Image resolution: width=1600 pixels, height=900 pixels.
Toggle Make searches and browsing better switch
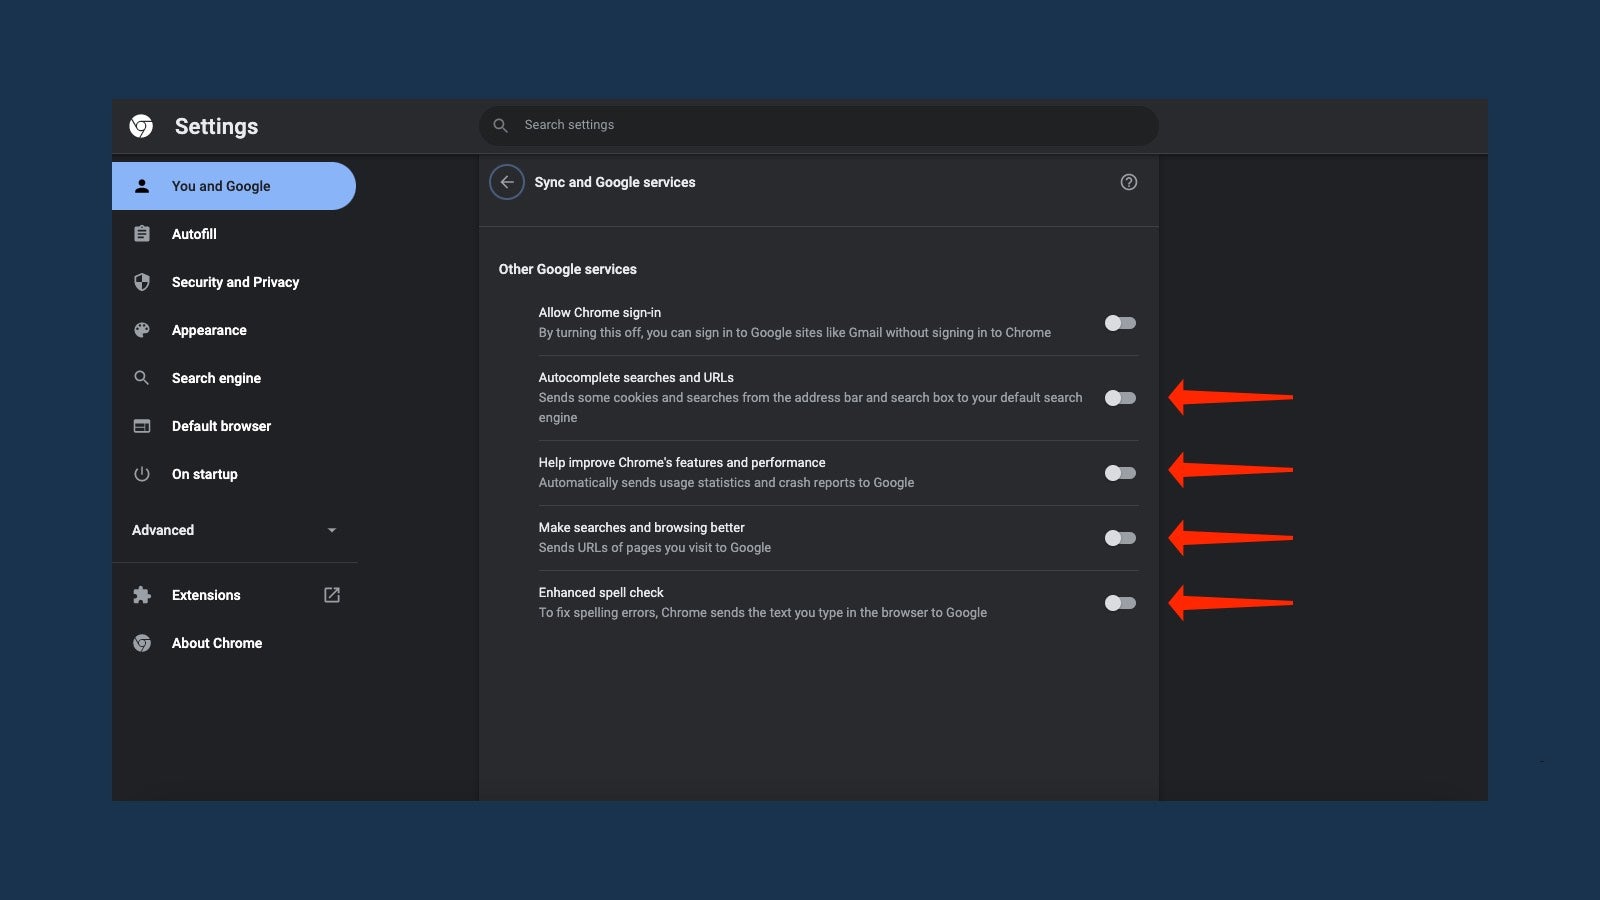[1120, 538]
